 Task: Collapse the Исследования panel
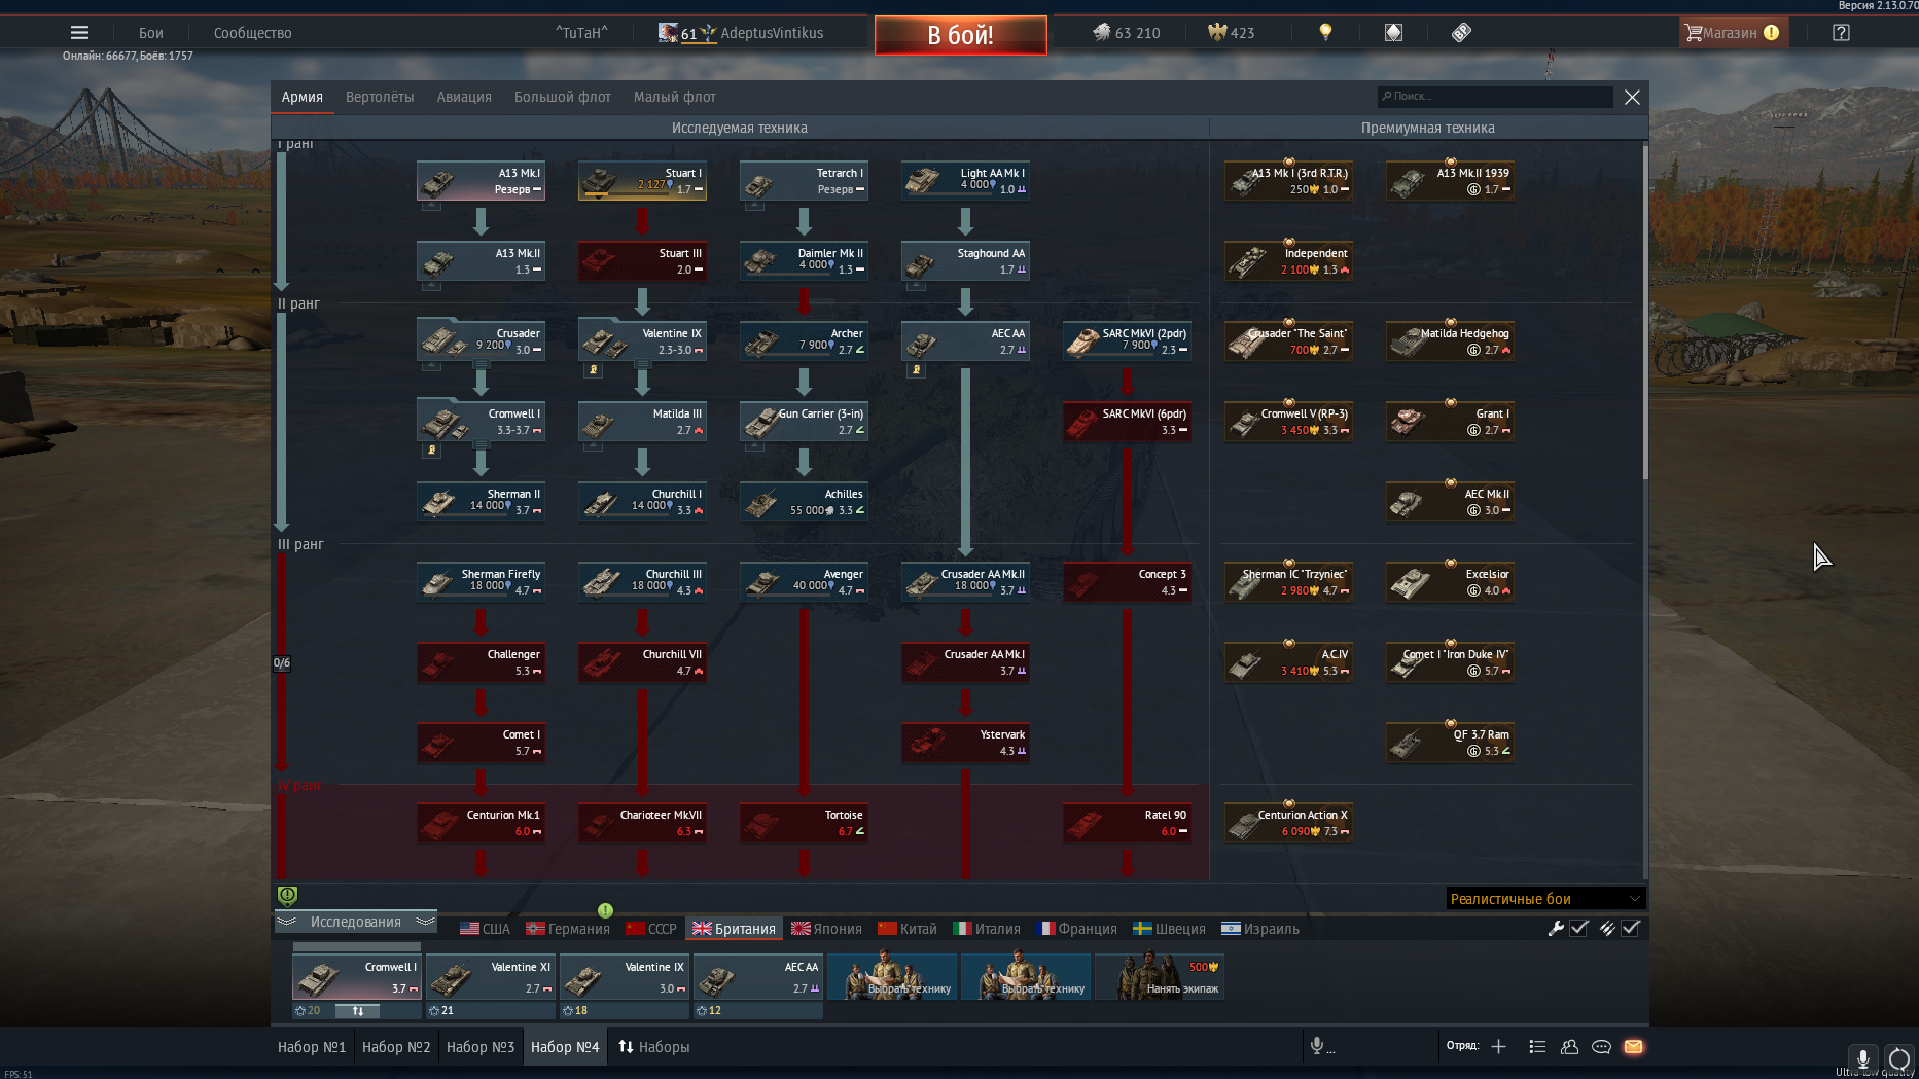[x=356, y=922]
